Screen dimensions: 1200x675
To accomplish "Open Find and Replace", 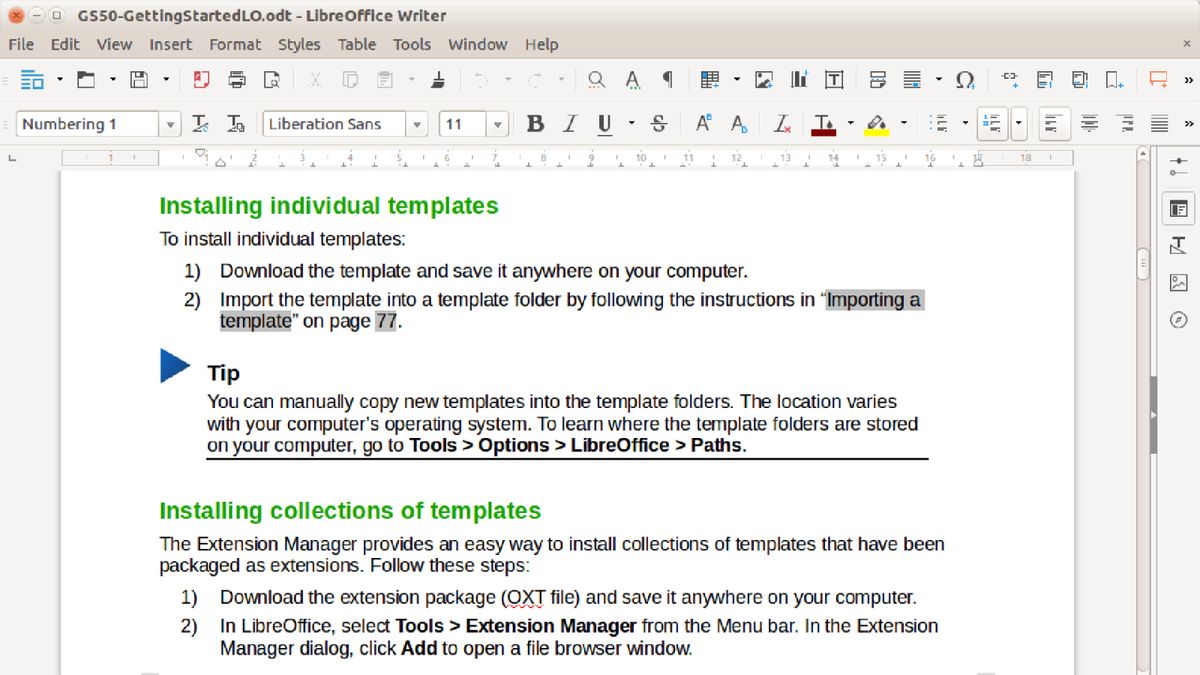I will tap(595, 78).
